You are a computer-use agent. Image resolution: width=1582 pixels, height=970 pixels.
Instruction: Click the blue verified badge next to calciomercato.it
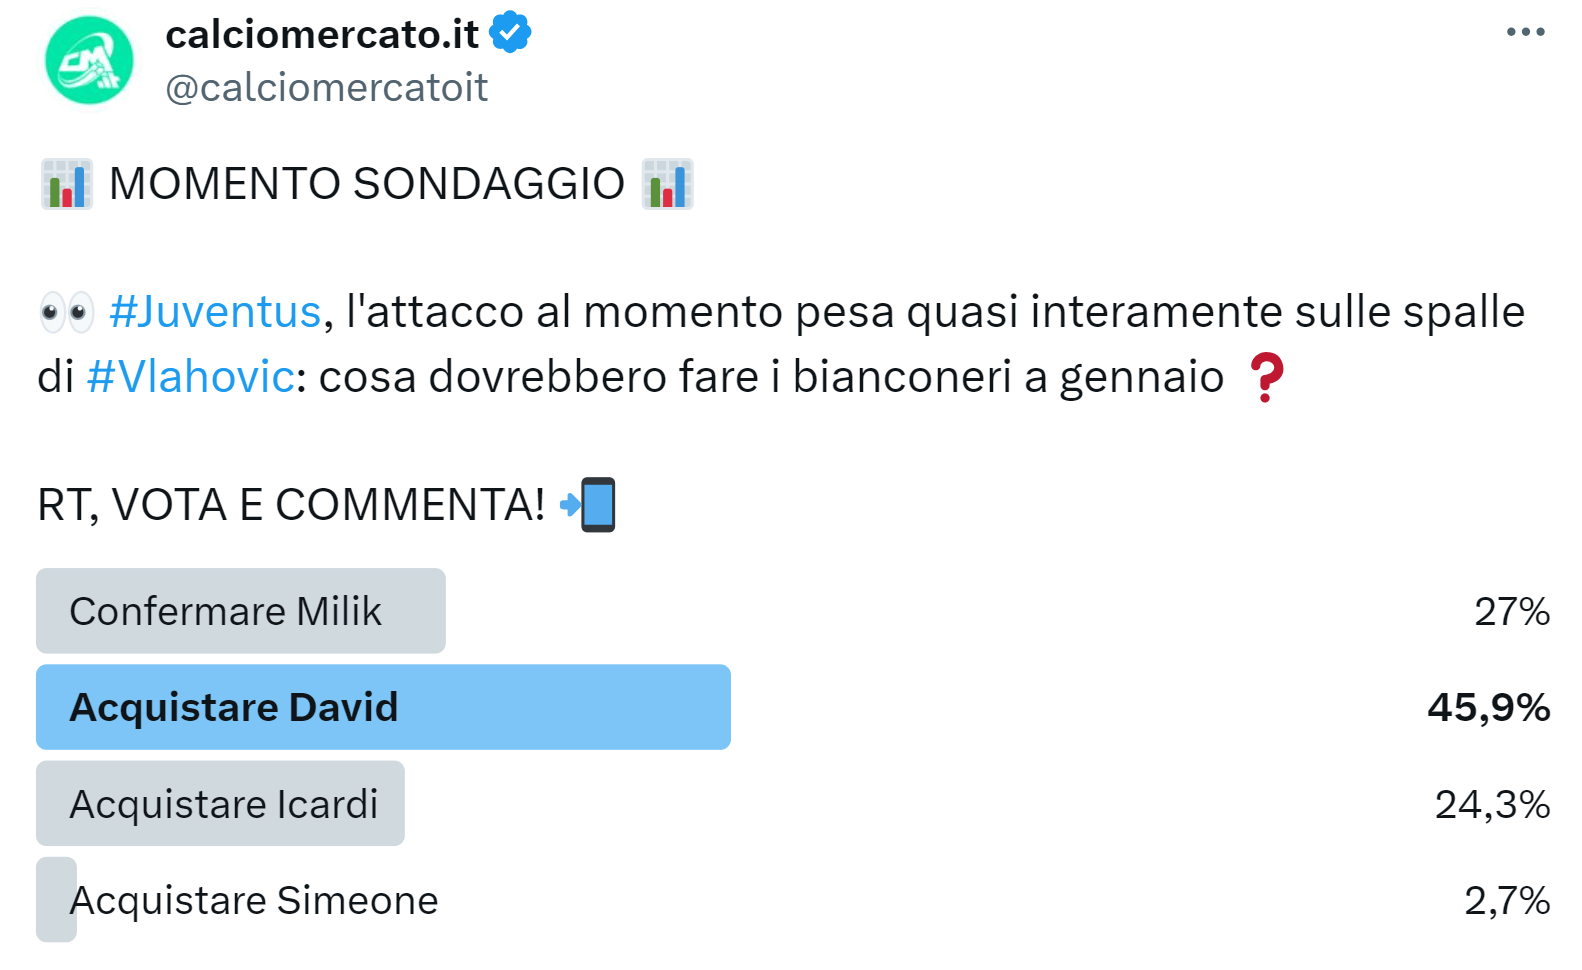tap(511, 31)
